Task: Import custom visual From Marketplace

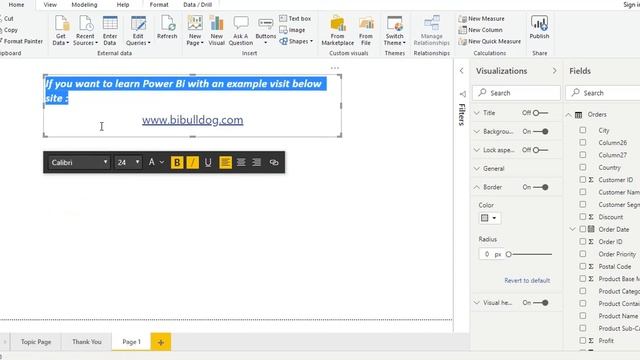Action: (x=338, y=31)
